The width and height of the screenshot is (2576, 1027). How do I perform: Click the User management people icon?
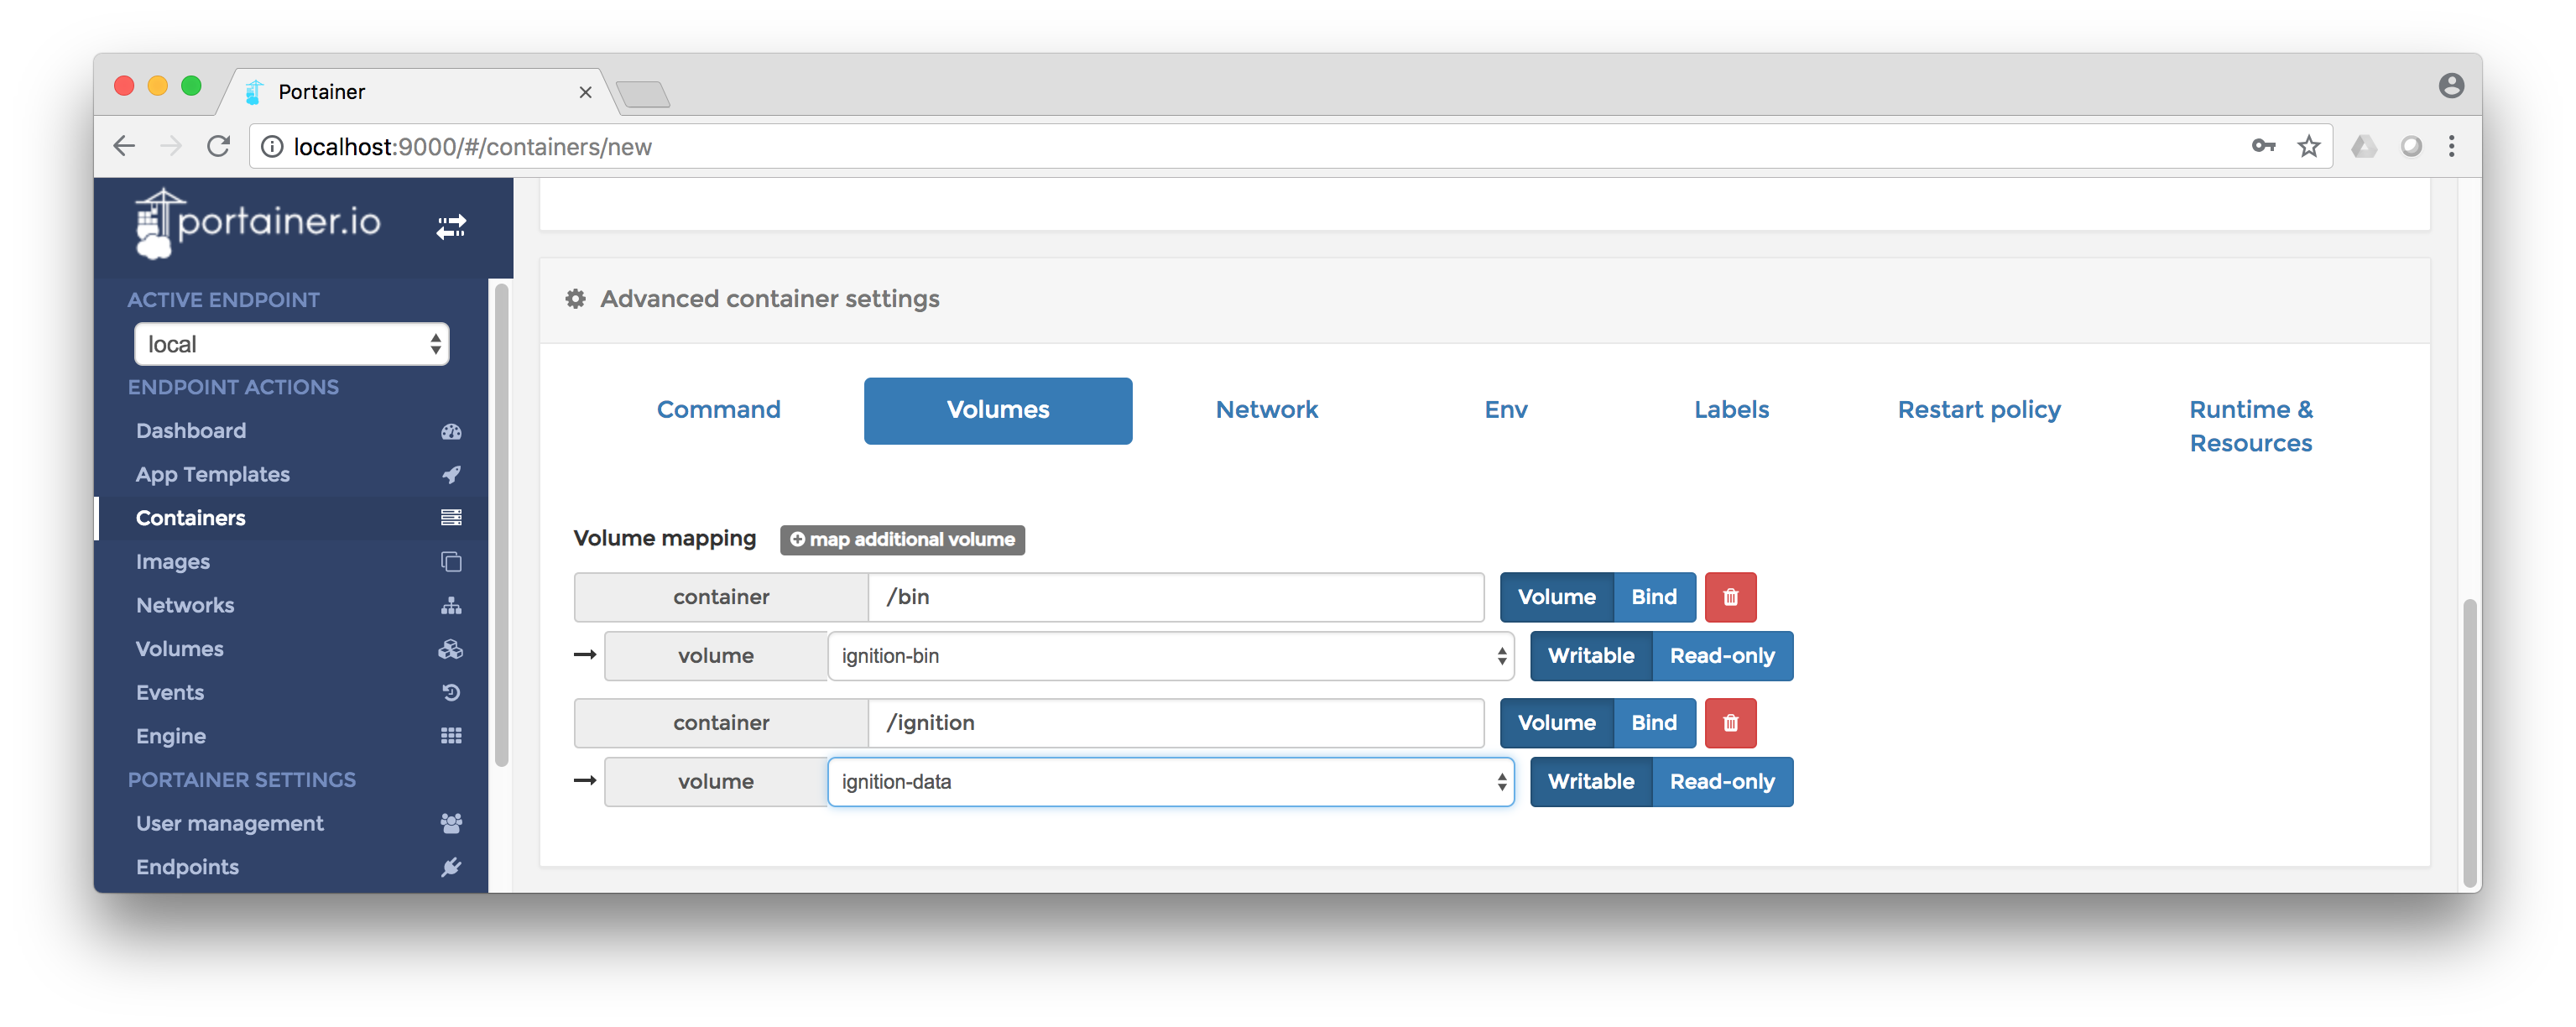451,823
